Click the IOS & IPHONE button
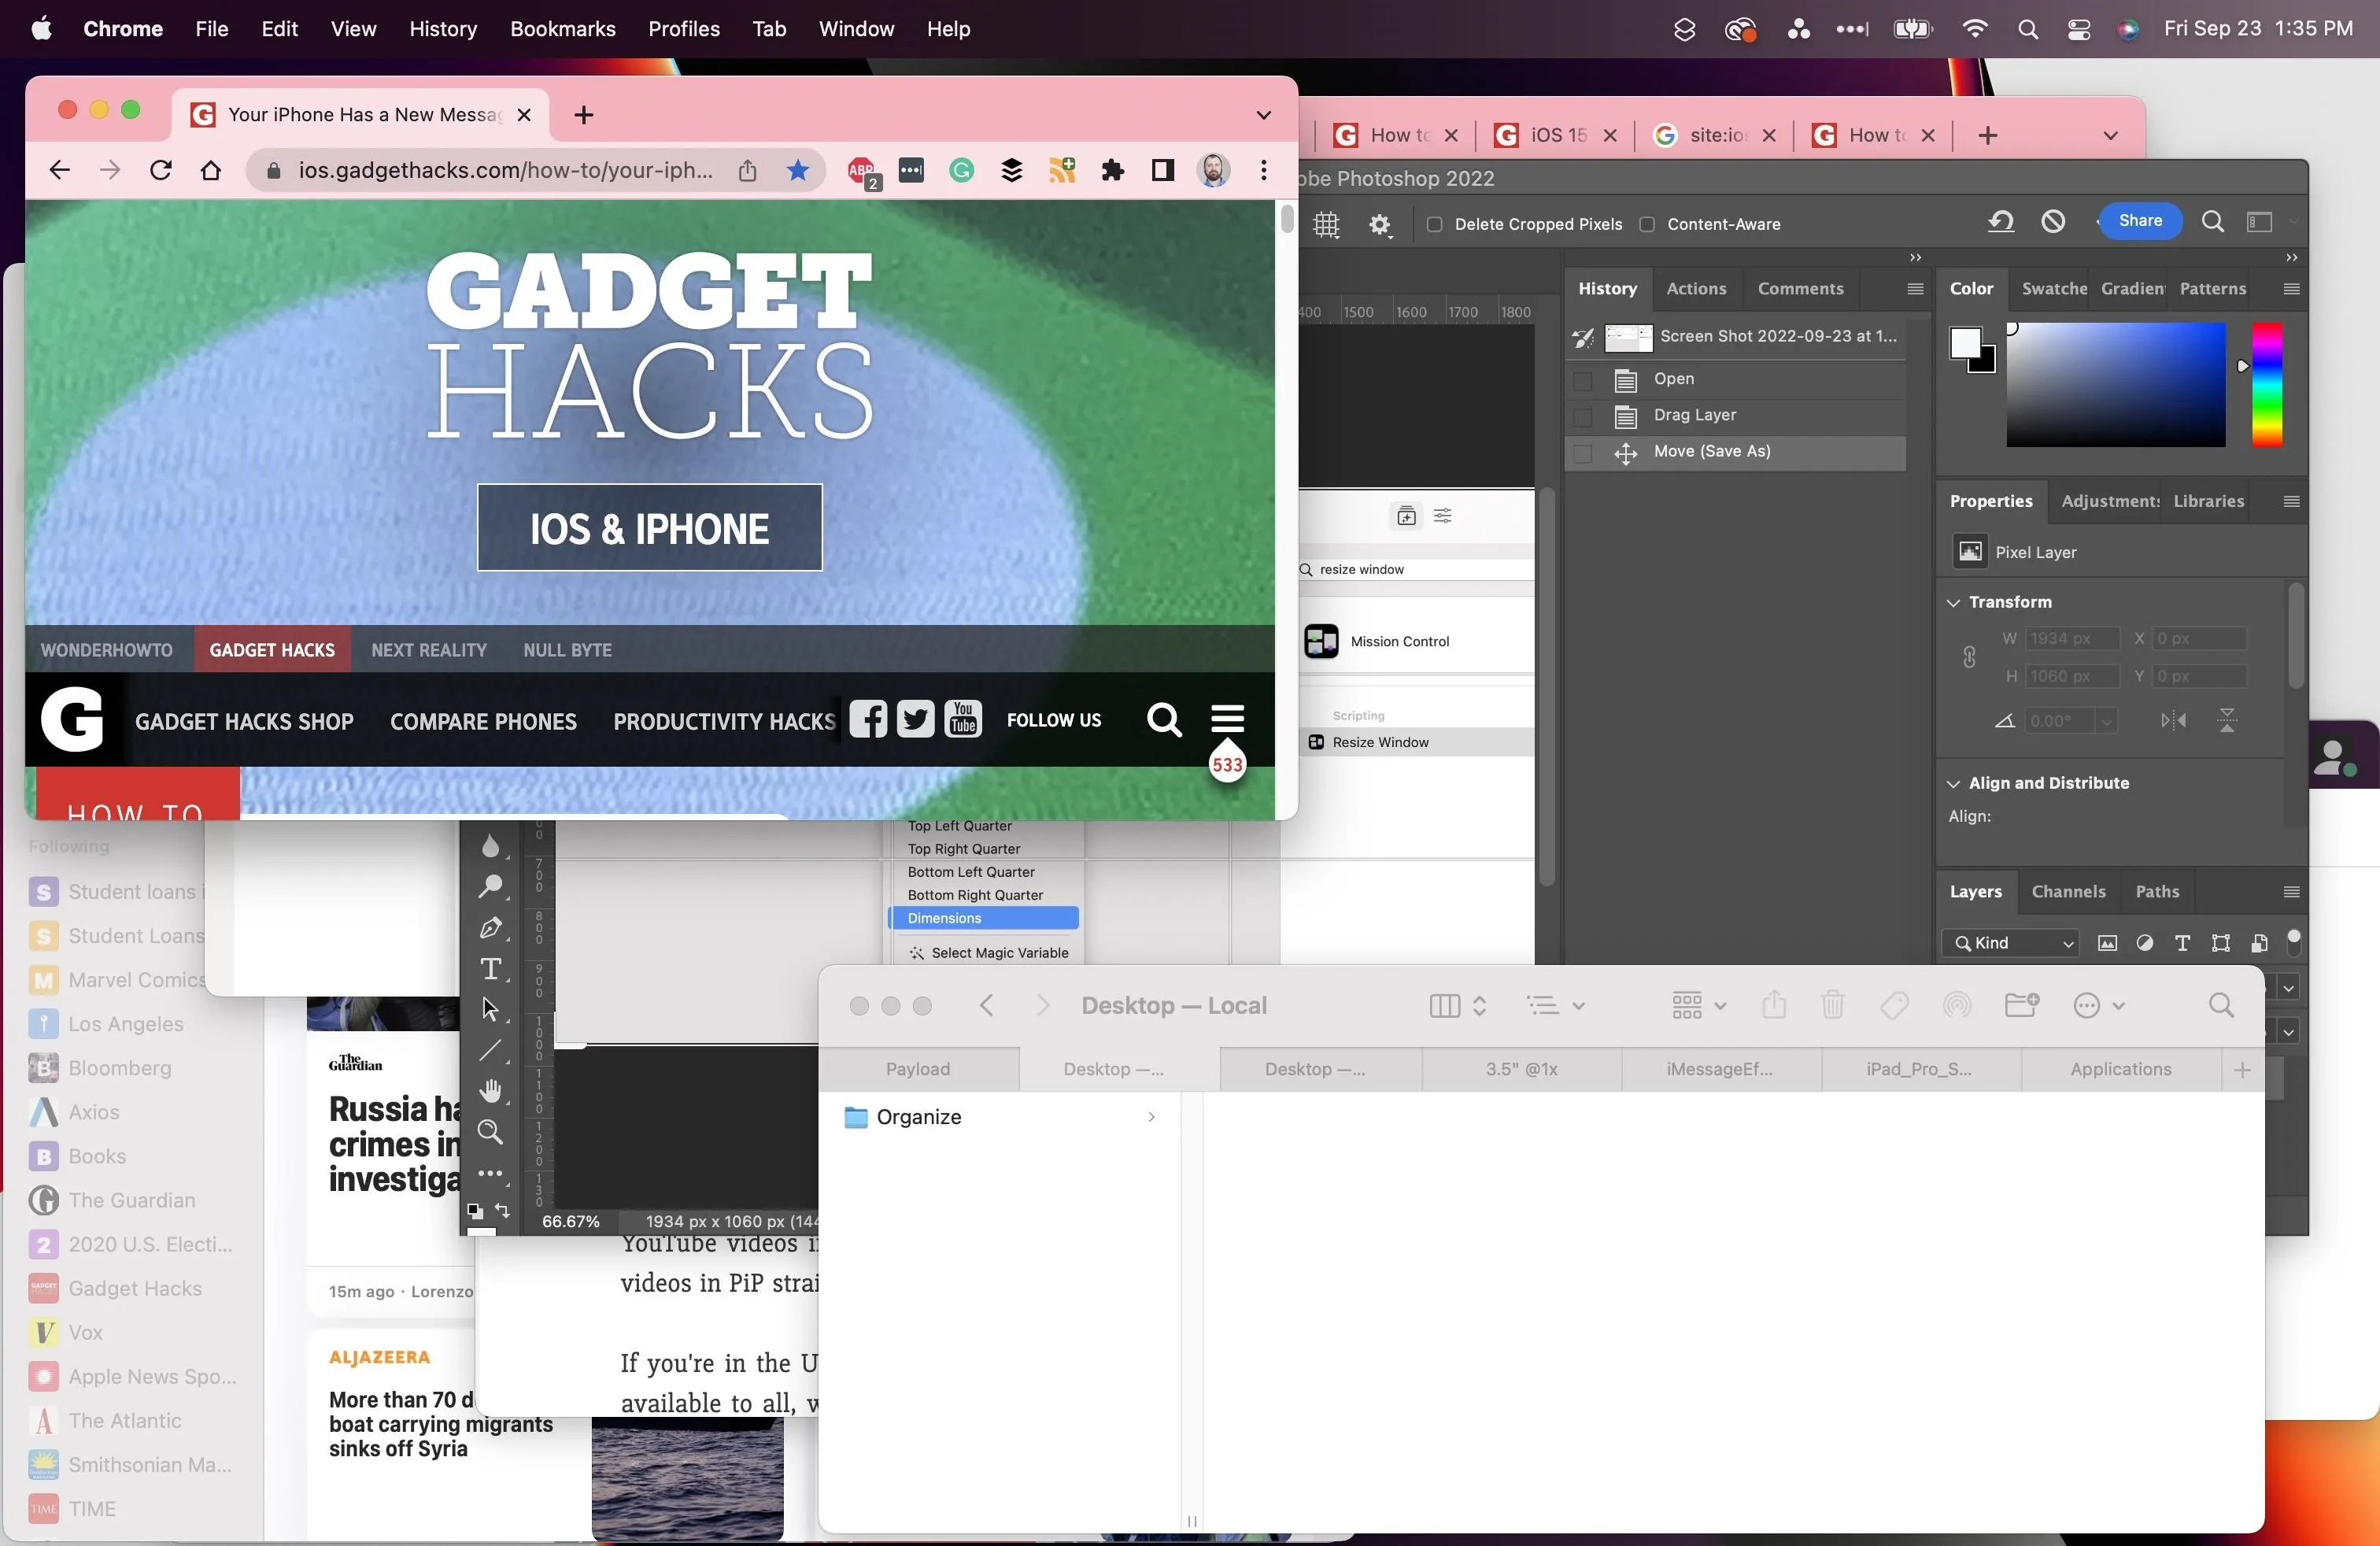The width and height of the screenshot is (2380, 1546). click(650, 528)
